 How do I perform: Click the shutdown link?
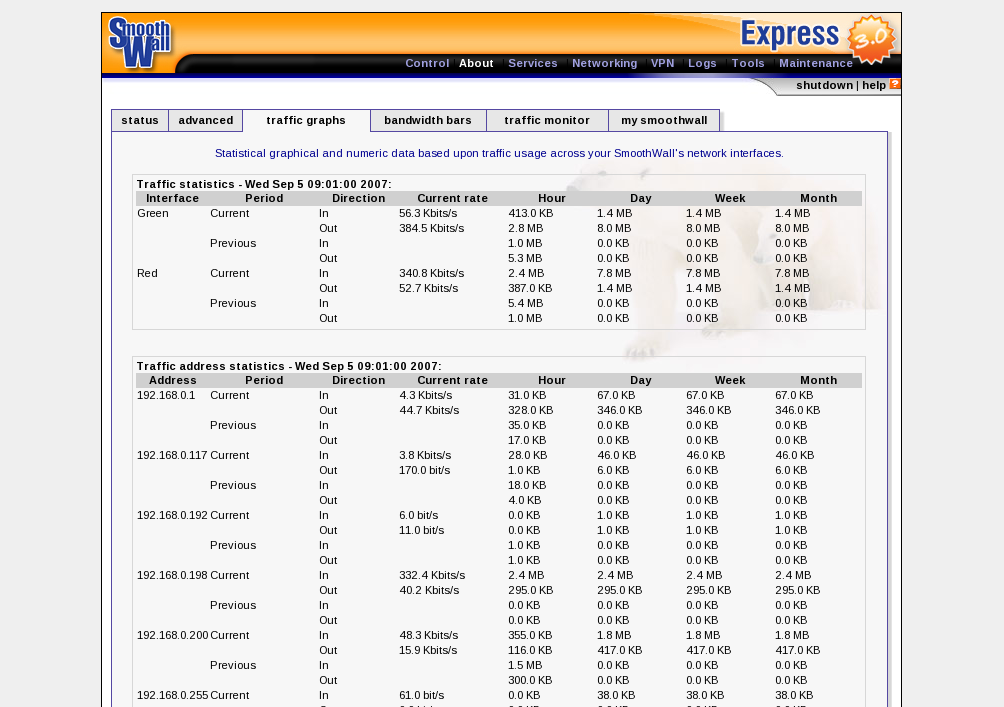point(825,85)
